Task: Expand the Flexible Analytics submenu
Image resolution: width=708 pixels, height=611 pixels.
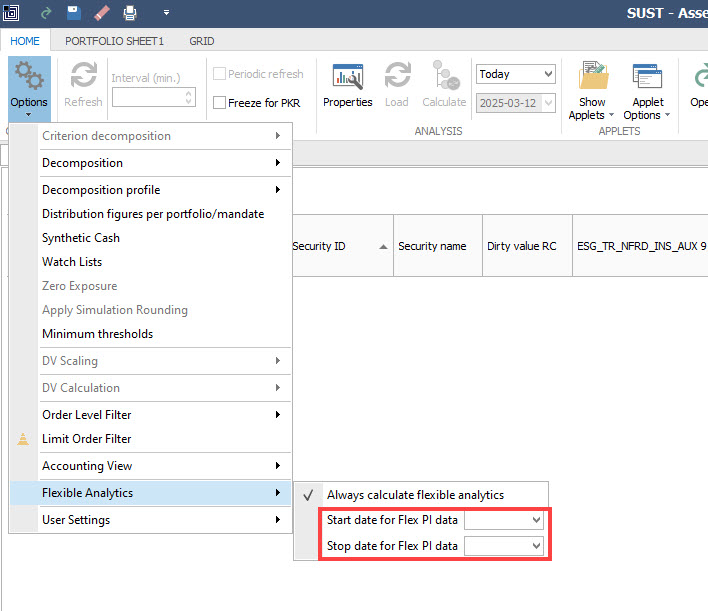Action: pyautogui.click(x=151, y=493)
